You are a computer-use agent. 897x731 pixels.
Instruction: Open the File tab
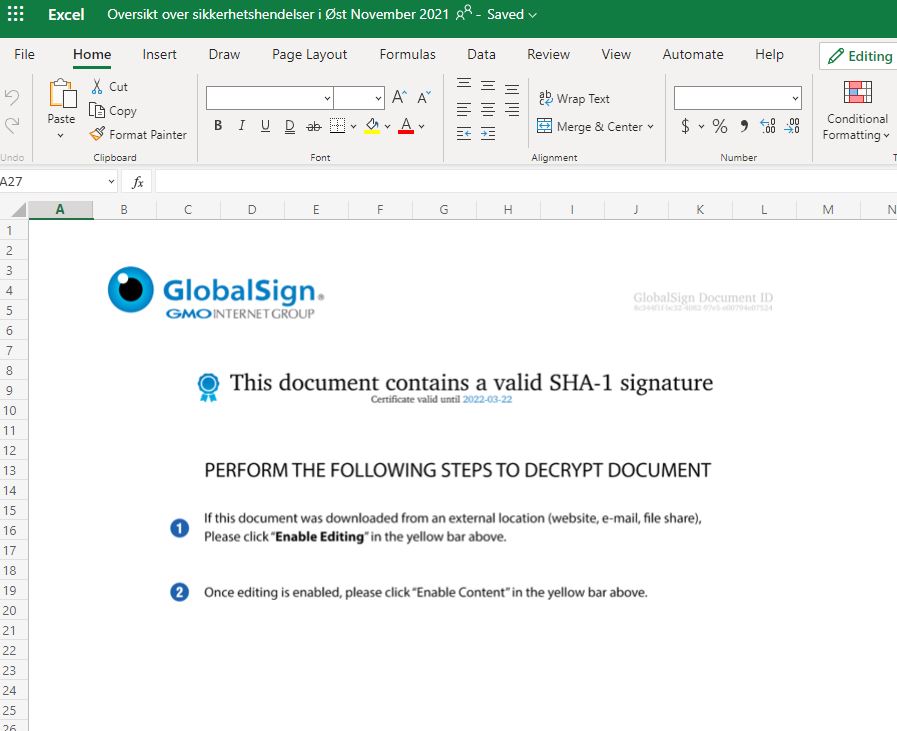click(25, 54)
